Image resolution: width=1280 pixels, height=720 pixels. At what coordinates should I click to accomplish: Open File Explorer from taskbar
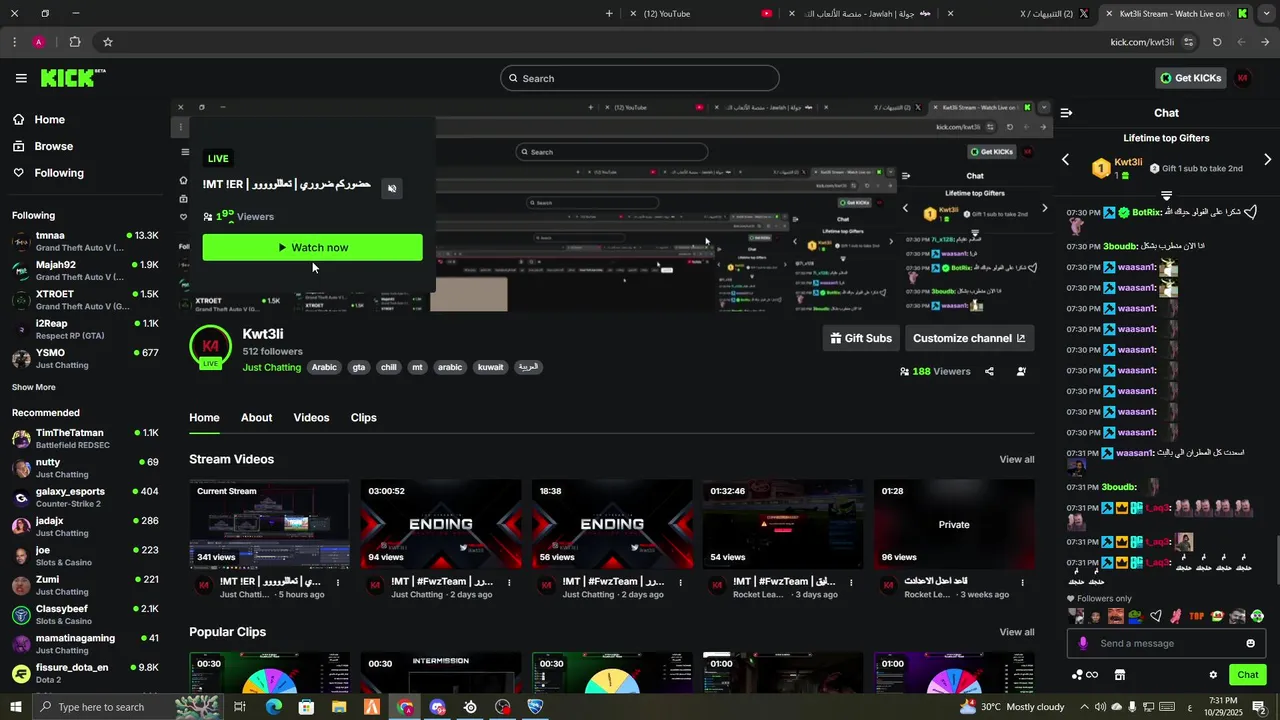tap(339, 707)
